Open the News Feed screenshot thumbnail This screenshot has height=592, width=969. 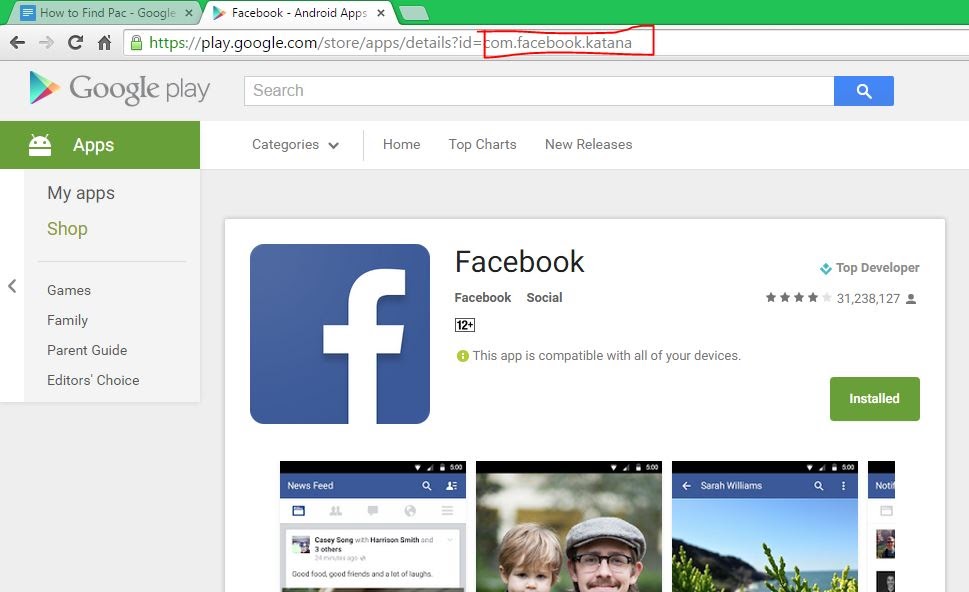(x=373, y=526)
